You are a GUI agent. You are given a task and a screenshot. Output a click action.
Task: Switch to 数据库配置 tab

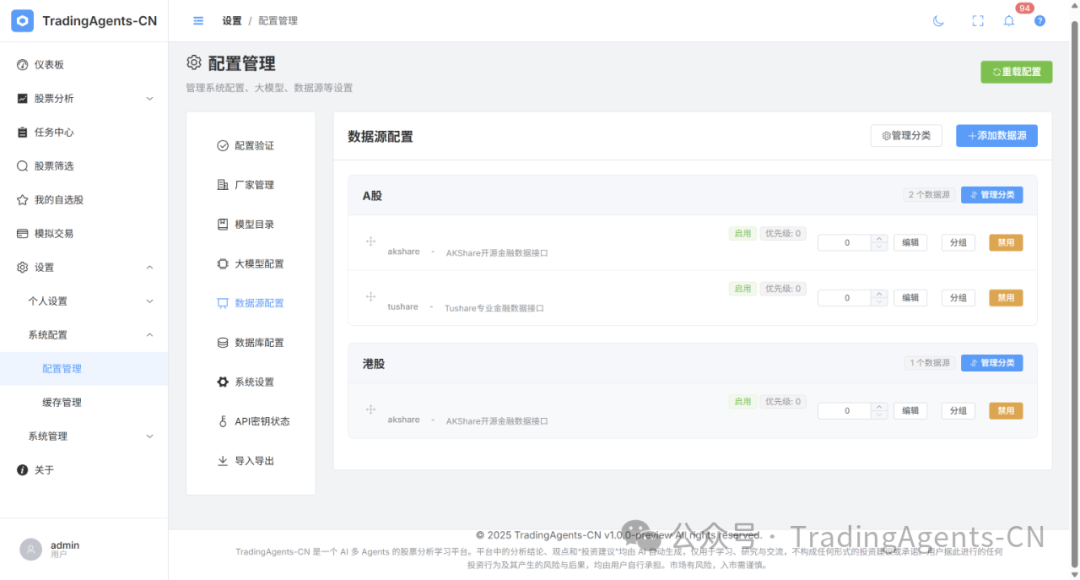(x=258, y=343)
